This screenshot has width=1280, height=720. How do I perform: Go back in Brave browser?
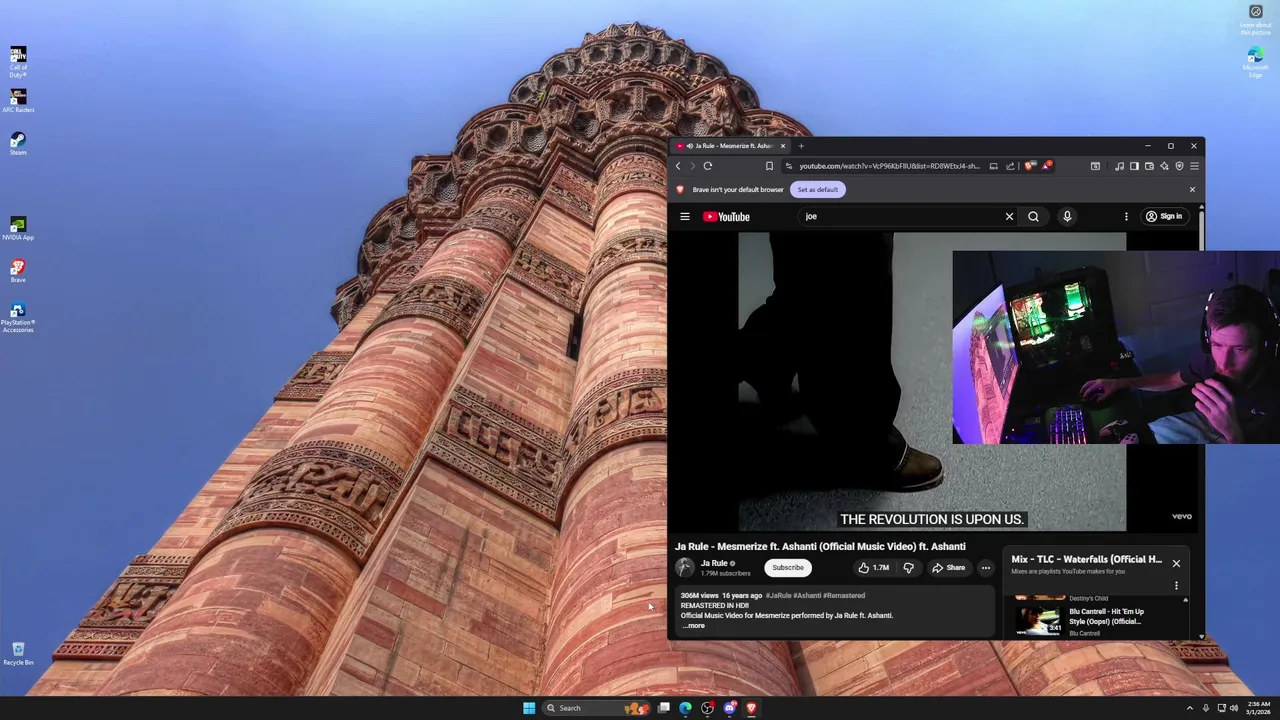point(678,166)
